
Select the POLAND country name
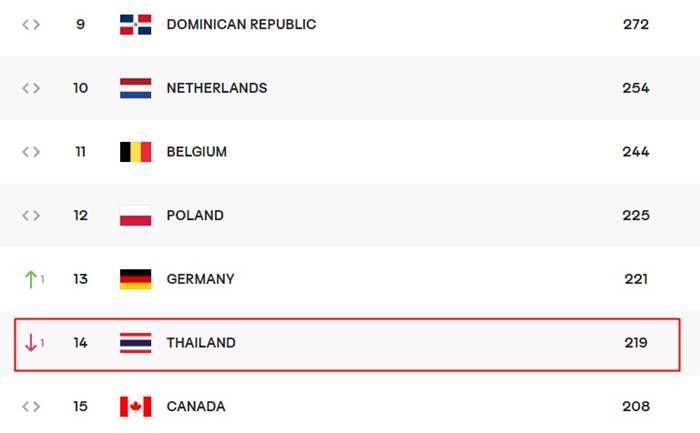195,216
